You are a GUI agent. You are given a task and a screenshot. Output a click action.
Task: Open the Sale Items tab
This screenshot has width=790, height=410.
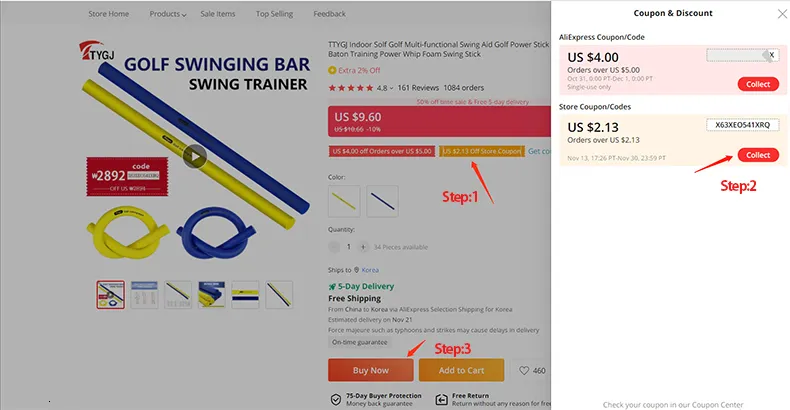[218, 14]
